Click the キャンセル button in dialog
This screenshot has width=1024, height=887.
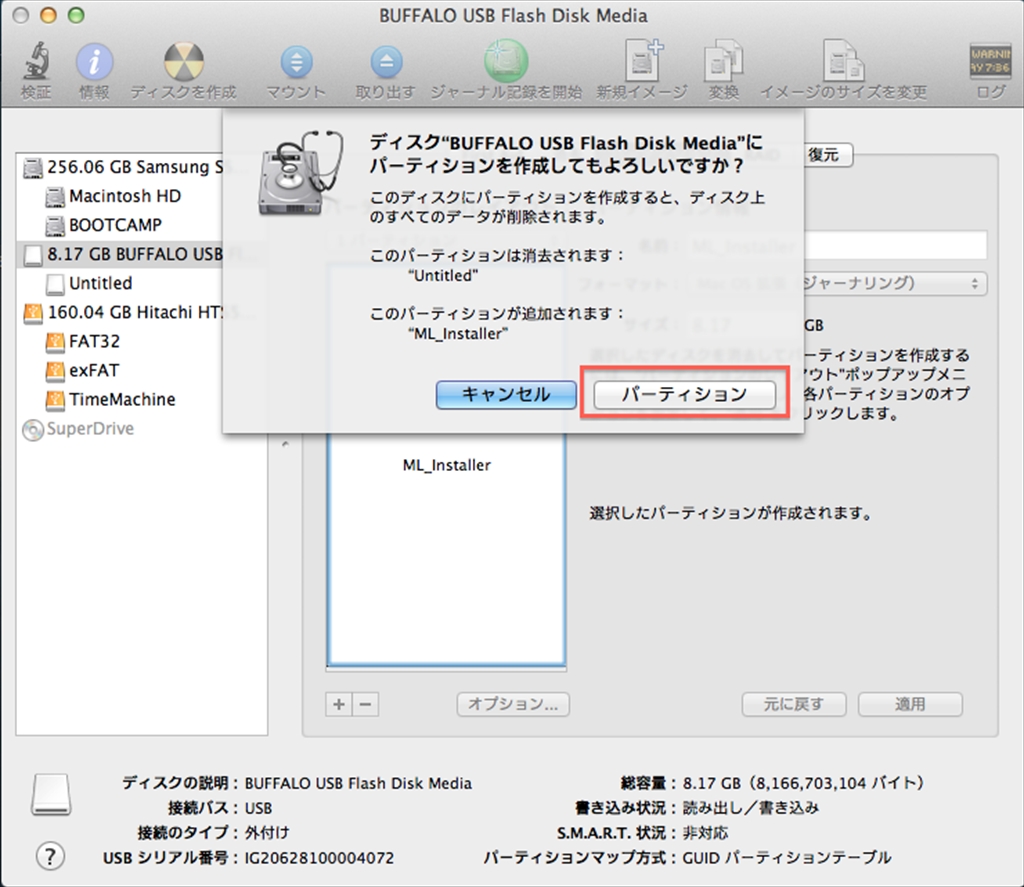[x=506, y=395]
